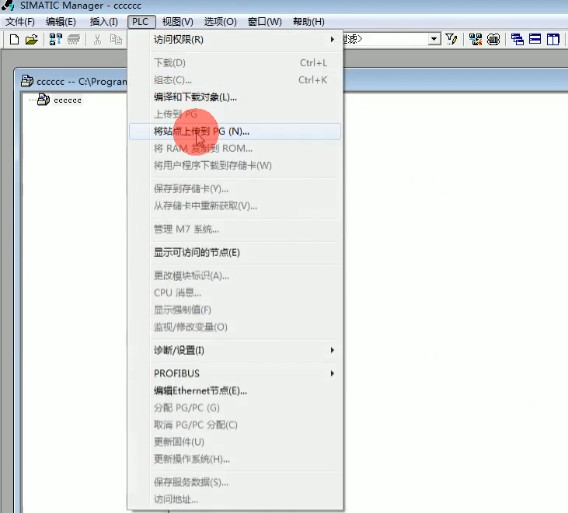Click the tile horizontally toolbar icon
The height and width of the screenshot is (513, 568).
[x=535, y=39]
